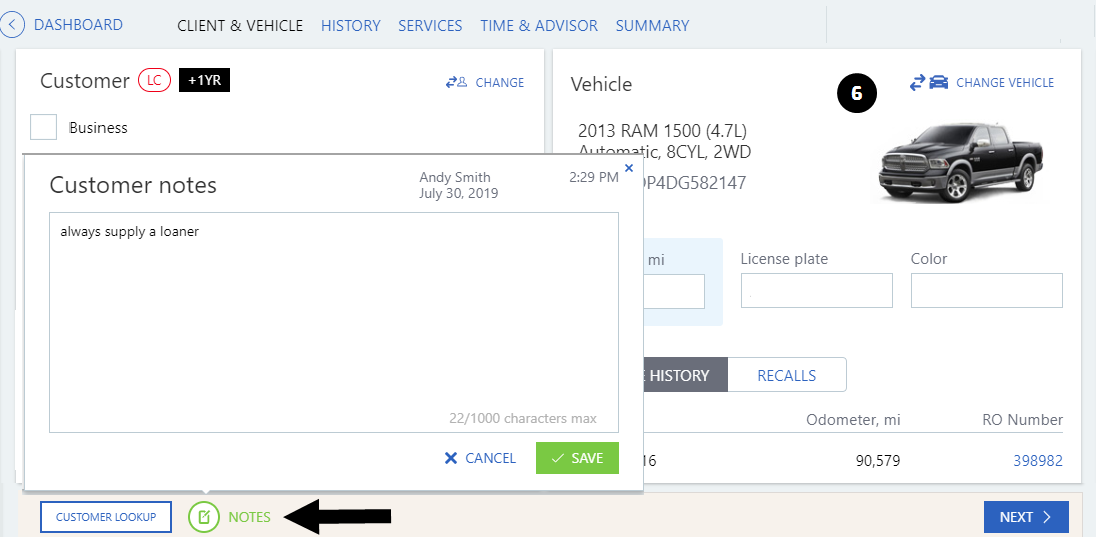1096x537 pixels.
Task: Click CHANGE VEHICLE link
Action: tap(1004, 83)
